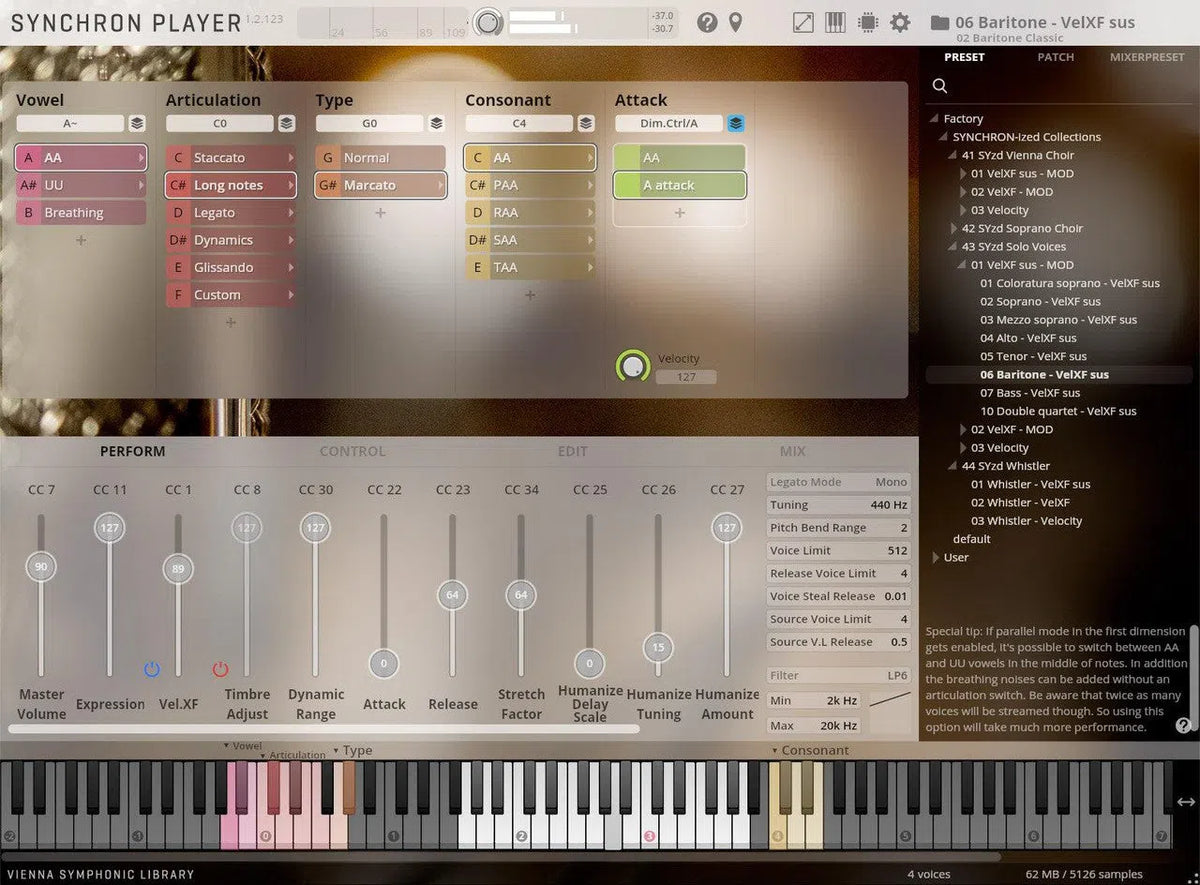
Task: Select the Breathing vowel option
Action: click(x=80, y=212)
